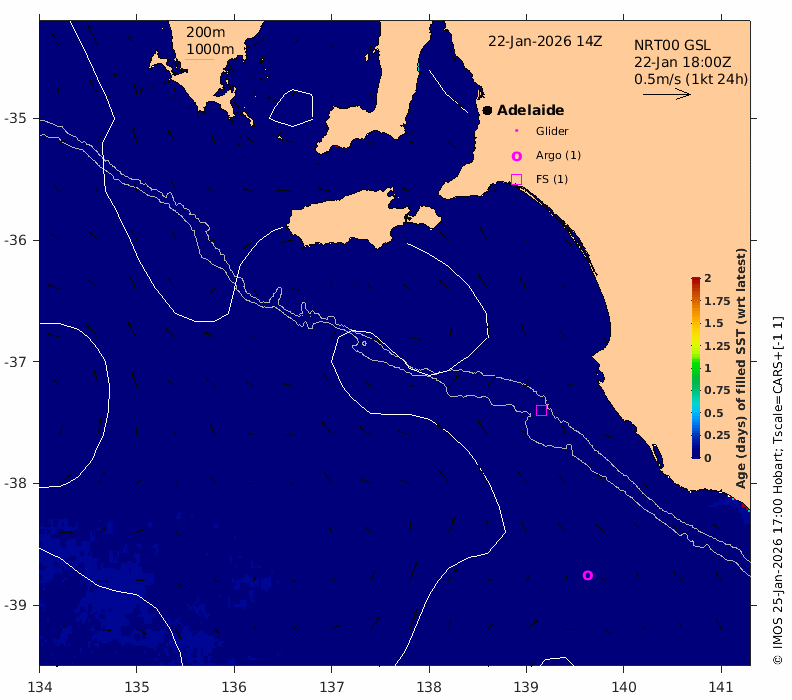The image size is (792, 700).
Task: Click the Glider legend label
Action: [x=552, y=131]
